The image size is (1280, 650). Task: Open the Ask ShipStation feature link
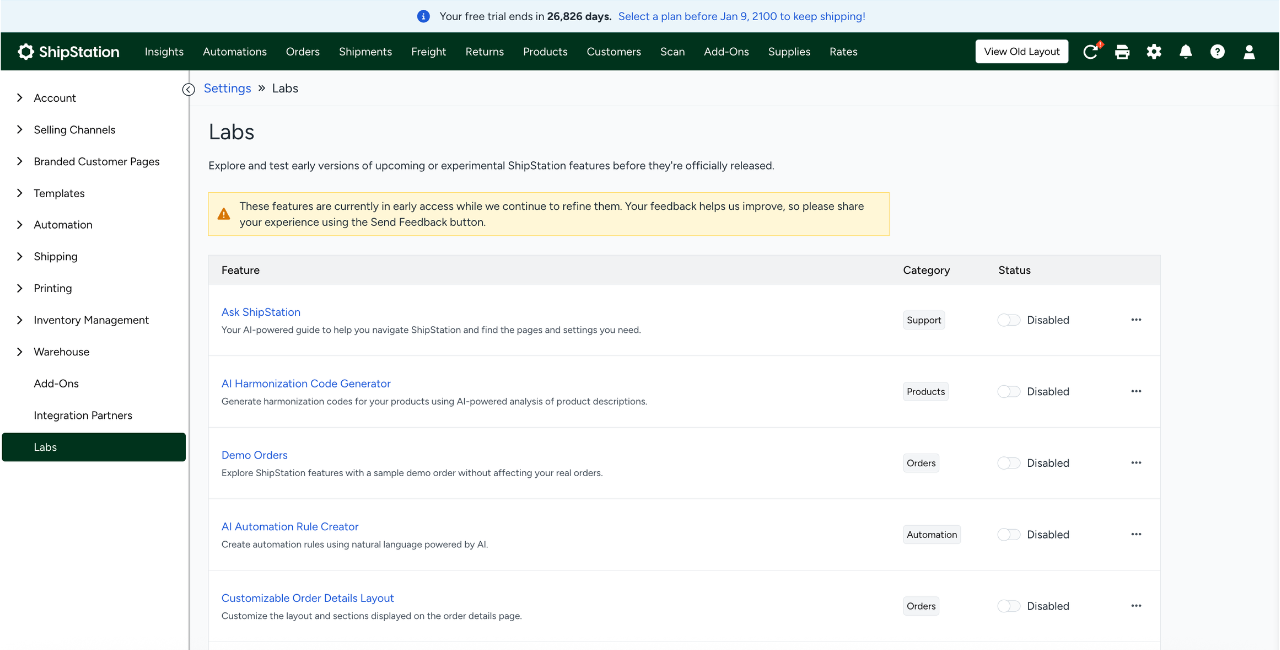[x=261, y=312]
